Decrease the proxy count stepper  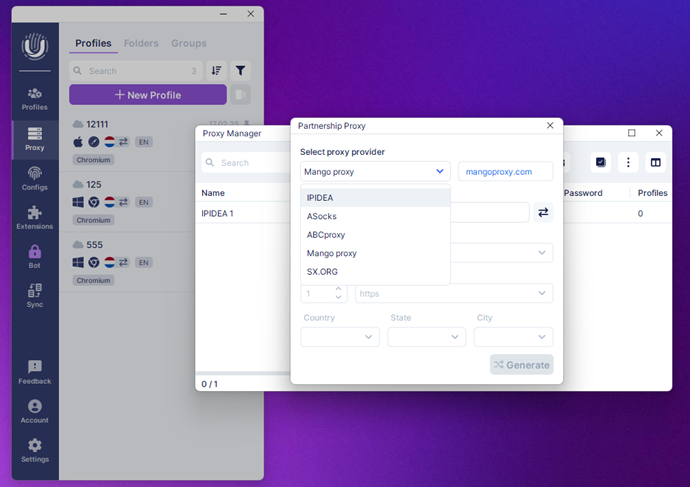coord(338,297)
